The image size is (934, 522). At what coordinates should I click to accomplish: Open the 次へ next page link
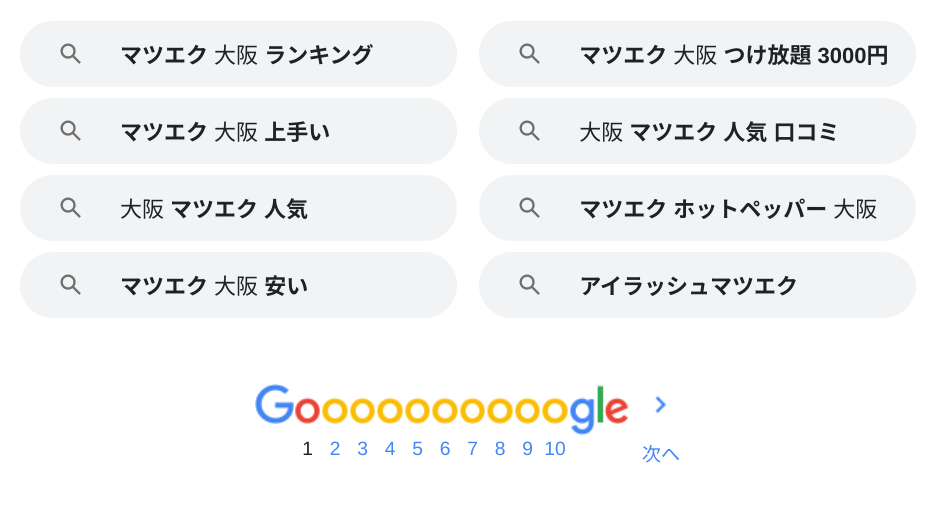tap(660, 453)
